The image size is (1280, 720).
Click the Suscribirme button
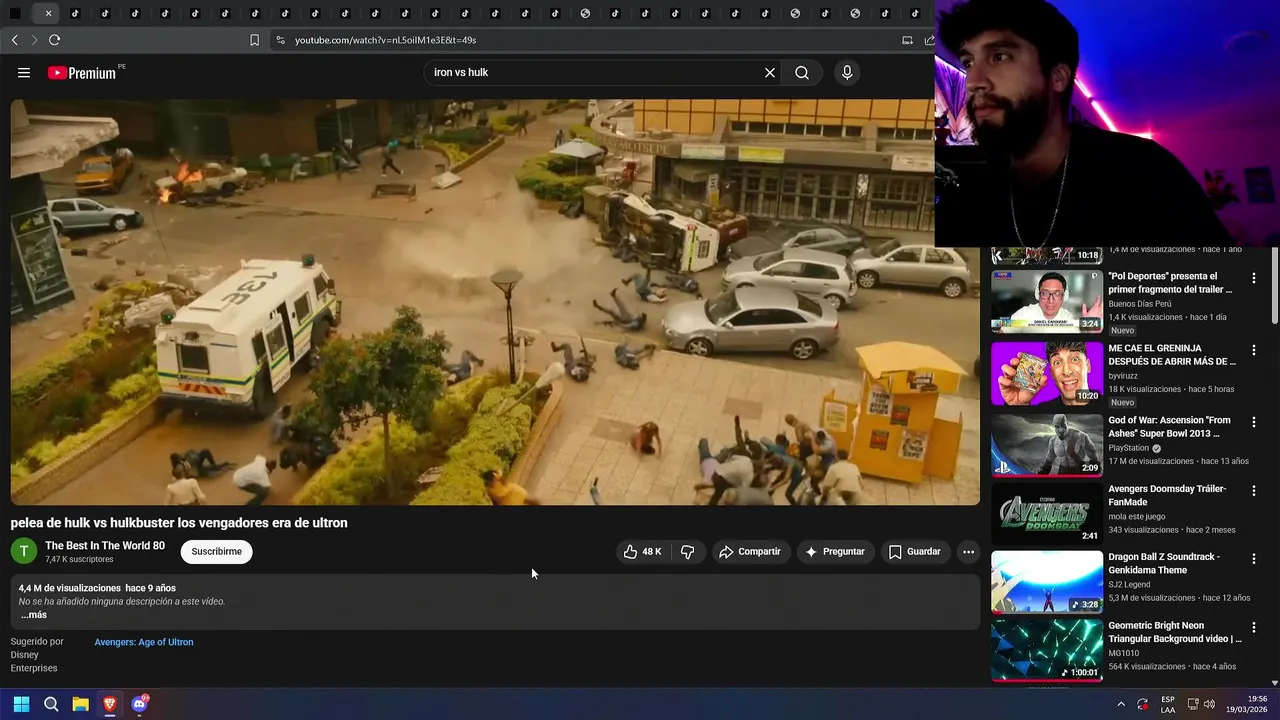217,552
